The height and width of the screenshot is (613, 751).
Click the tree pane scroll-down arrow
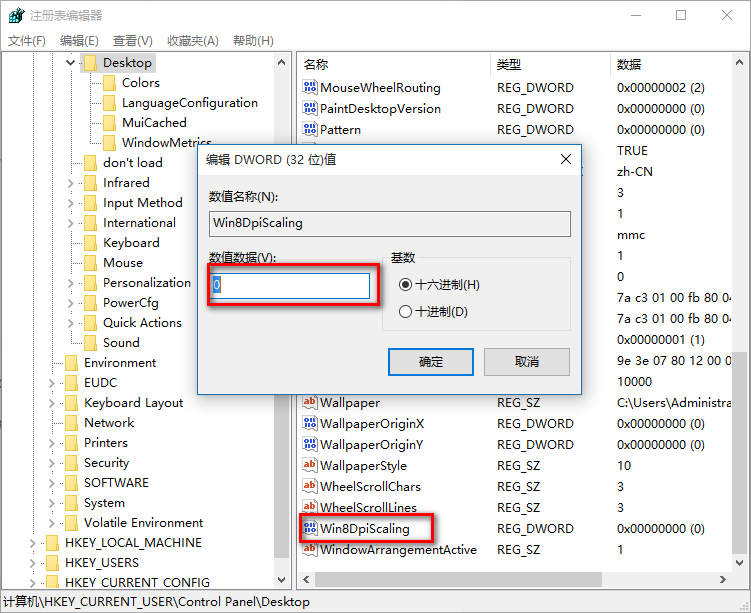point(282,579)
